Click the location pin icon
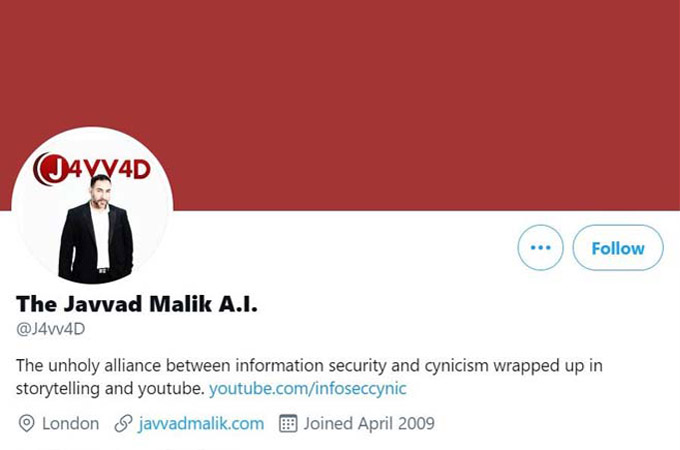Screen dimensions: 680x450 tap(26, 424)
